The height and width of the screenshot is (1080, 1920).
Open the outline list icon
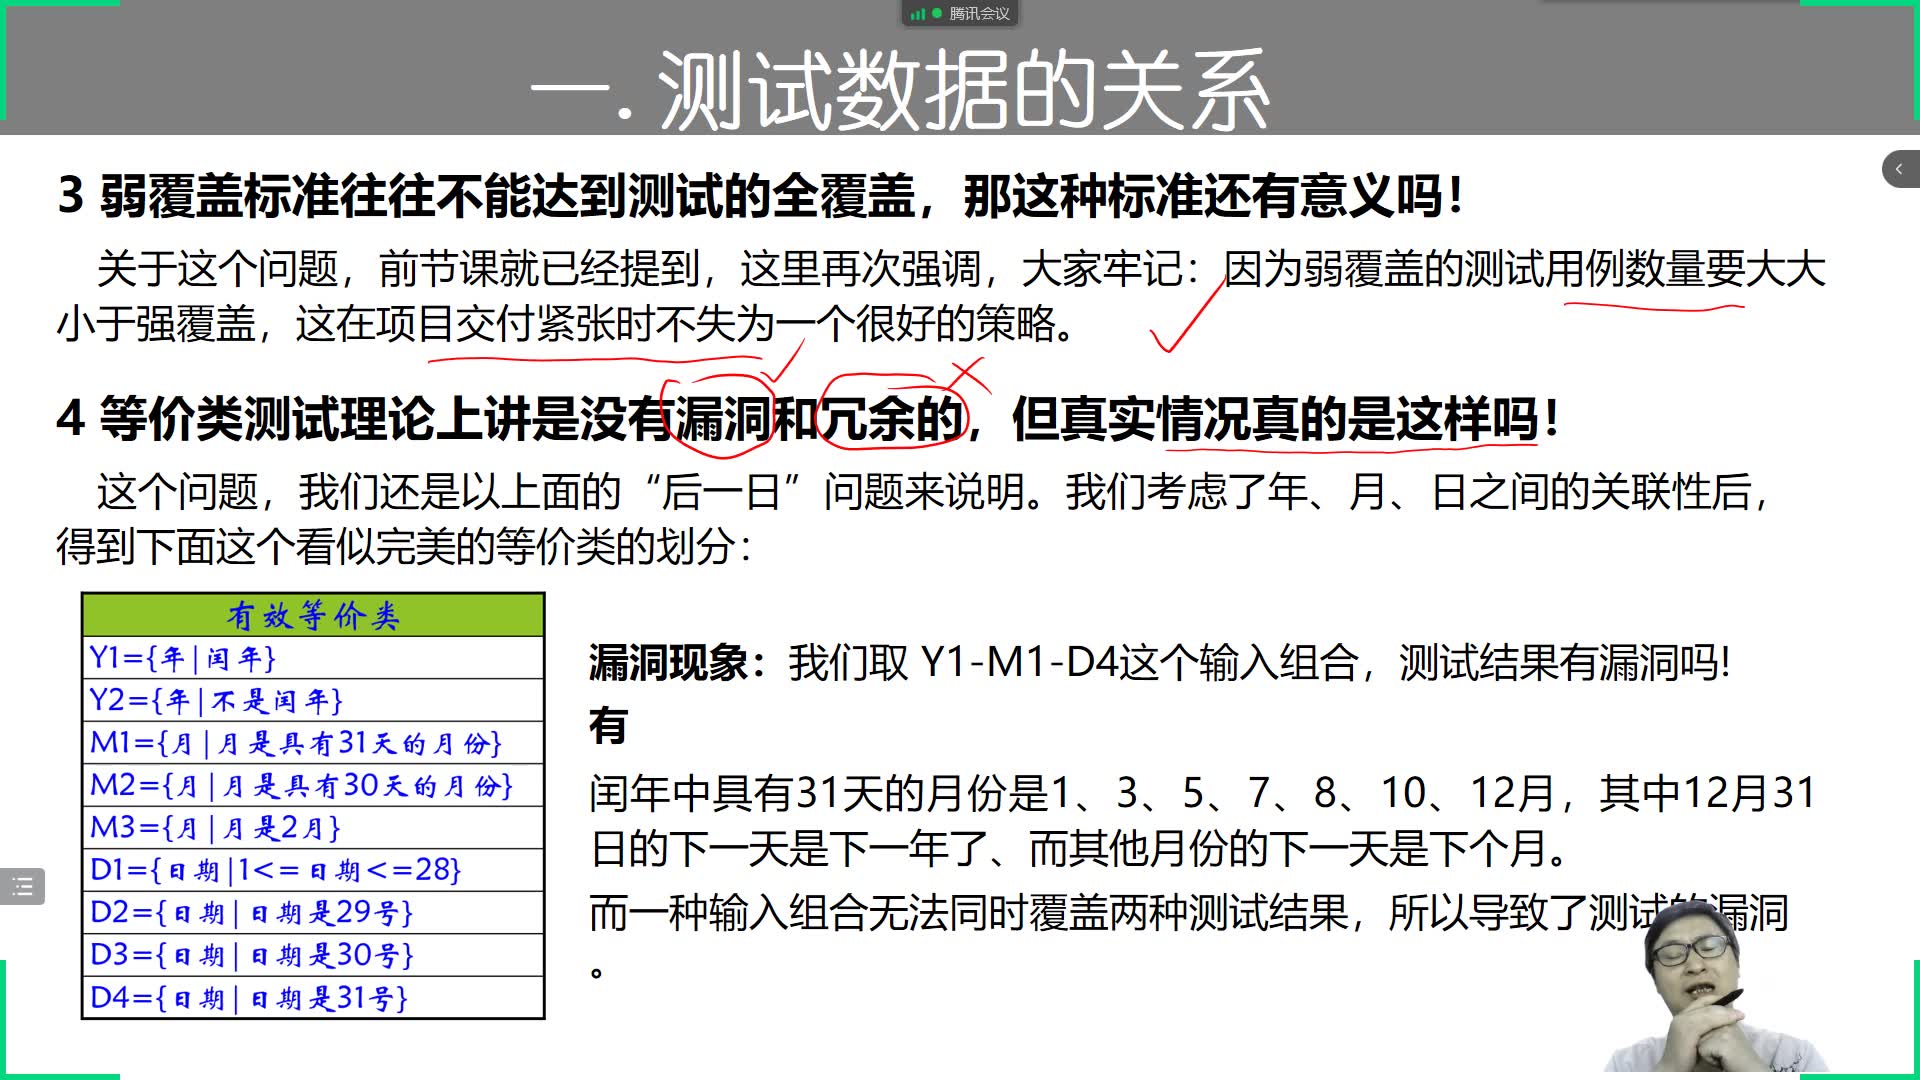22,886
